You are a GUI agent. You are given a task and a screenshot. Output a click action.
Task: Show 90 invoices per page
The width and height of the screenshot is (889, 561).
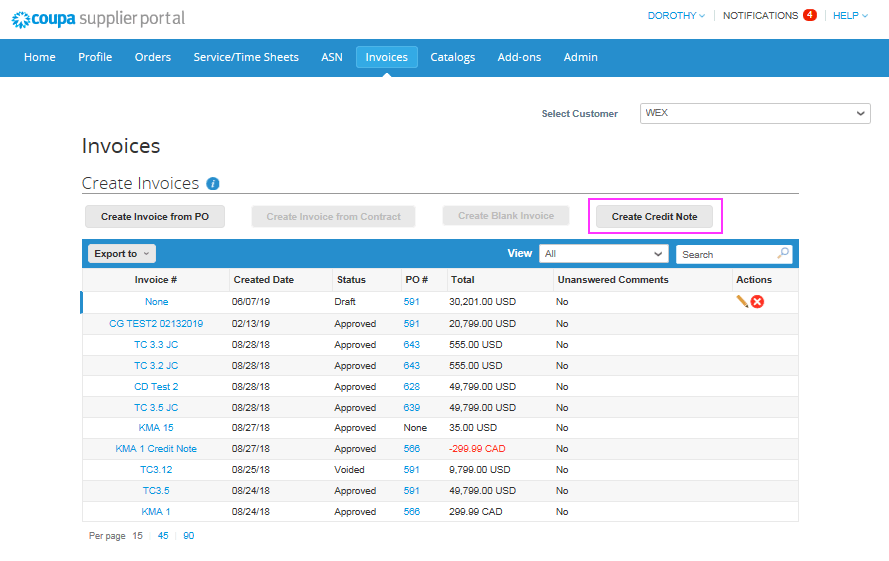[x=189, y=536]
